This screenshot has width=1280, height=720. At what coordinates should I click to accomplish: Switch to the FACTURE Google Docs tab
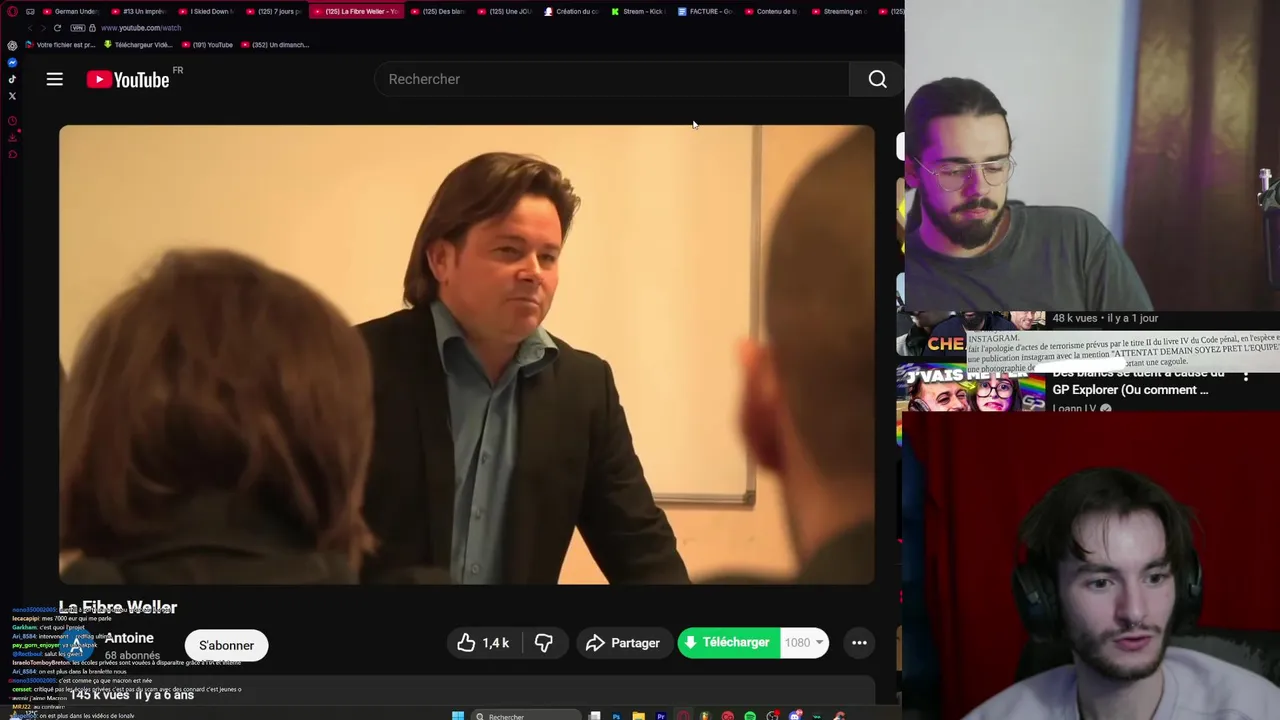coord(704,11)
